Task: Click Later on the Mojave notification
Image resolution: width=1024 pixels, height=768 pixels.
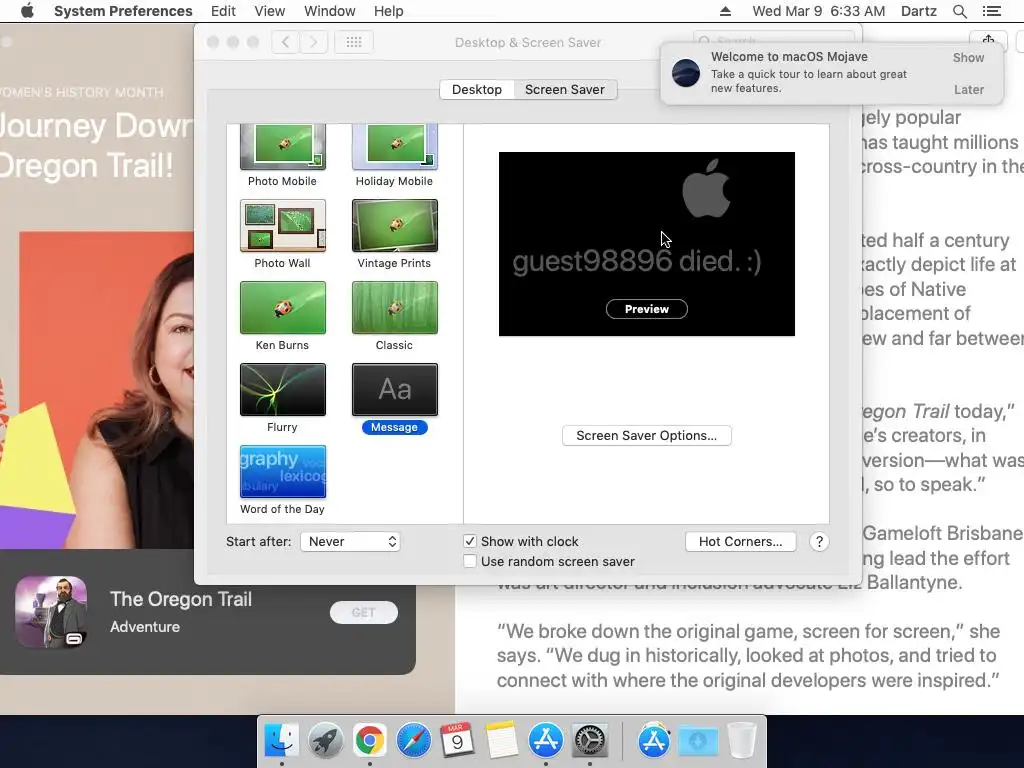Action: (968, 89)
